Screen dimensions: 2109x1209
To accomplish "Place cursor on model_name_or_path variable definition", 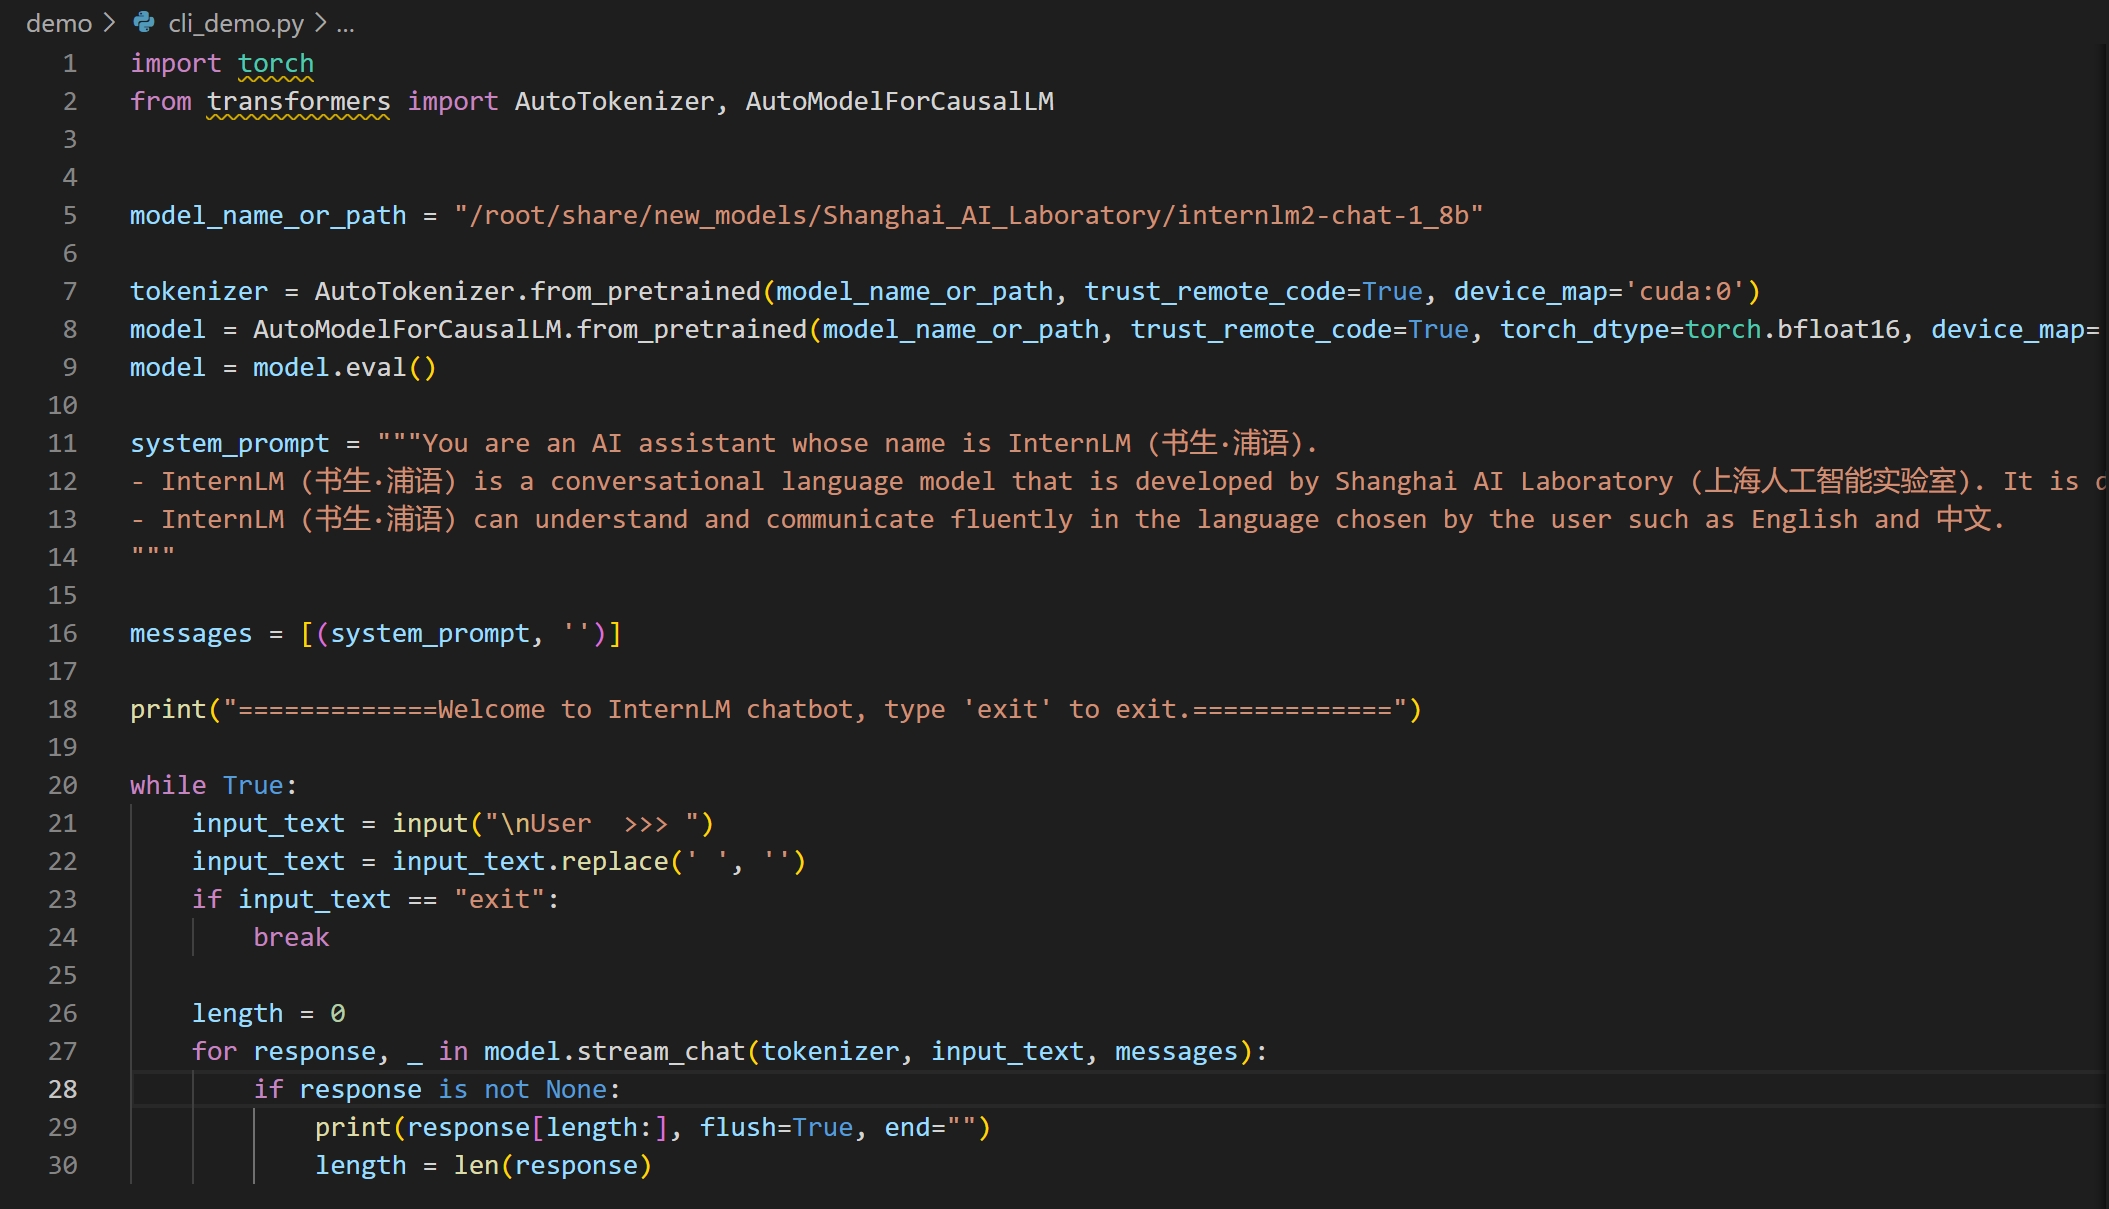I will click(267, 215).
